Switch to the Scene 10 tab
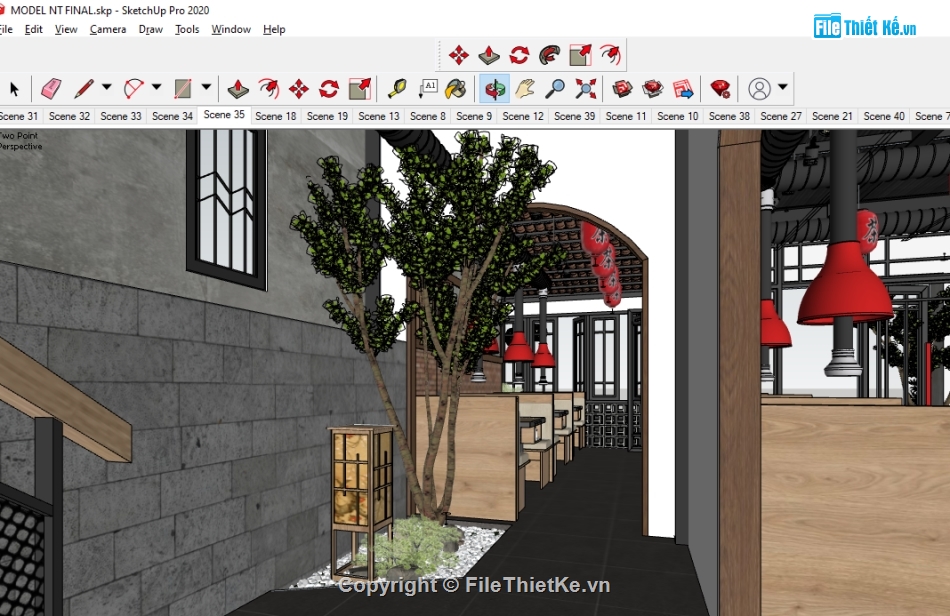The height and width of the screenshot is (616, 950). (x=677, y=116)
